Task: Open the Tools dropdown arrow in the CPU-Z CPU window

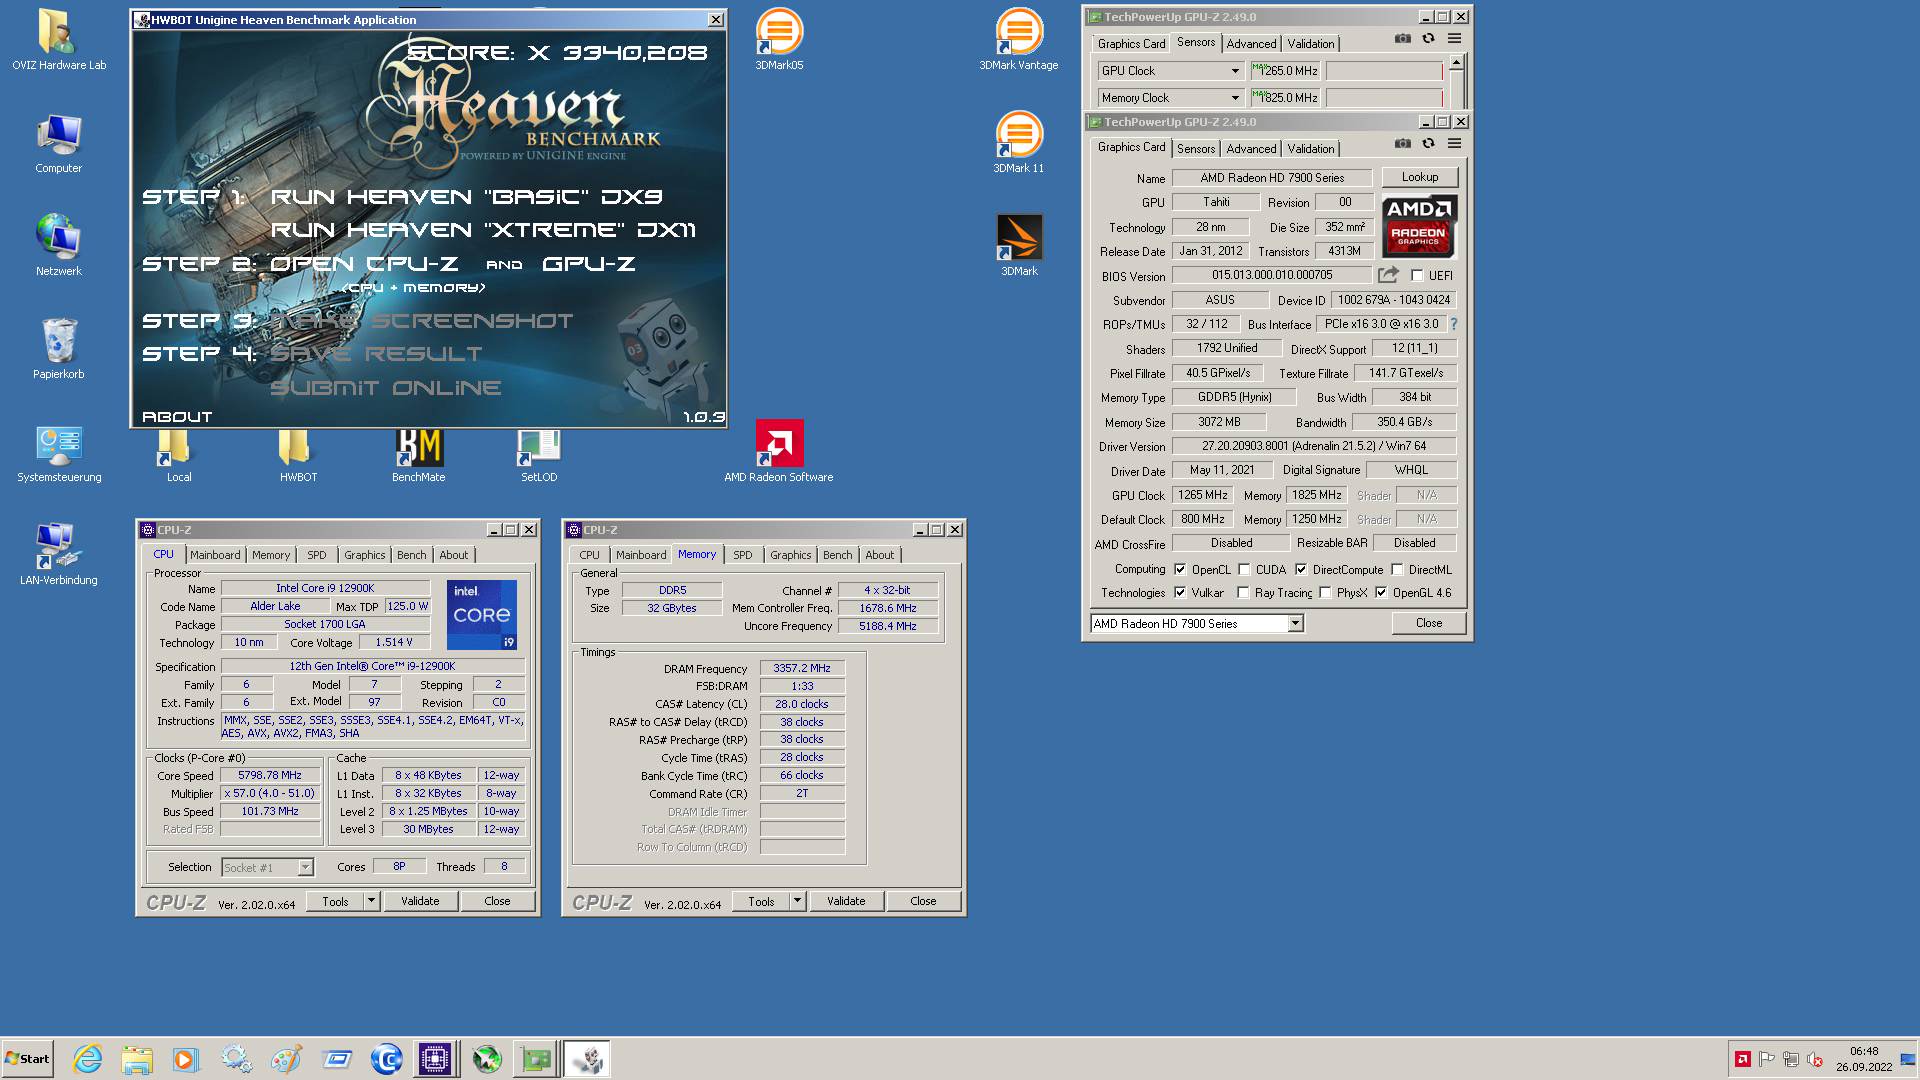Action: click(371, 901)
